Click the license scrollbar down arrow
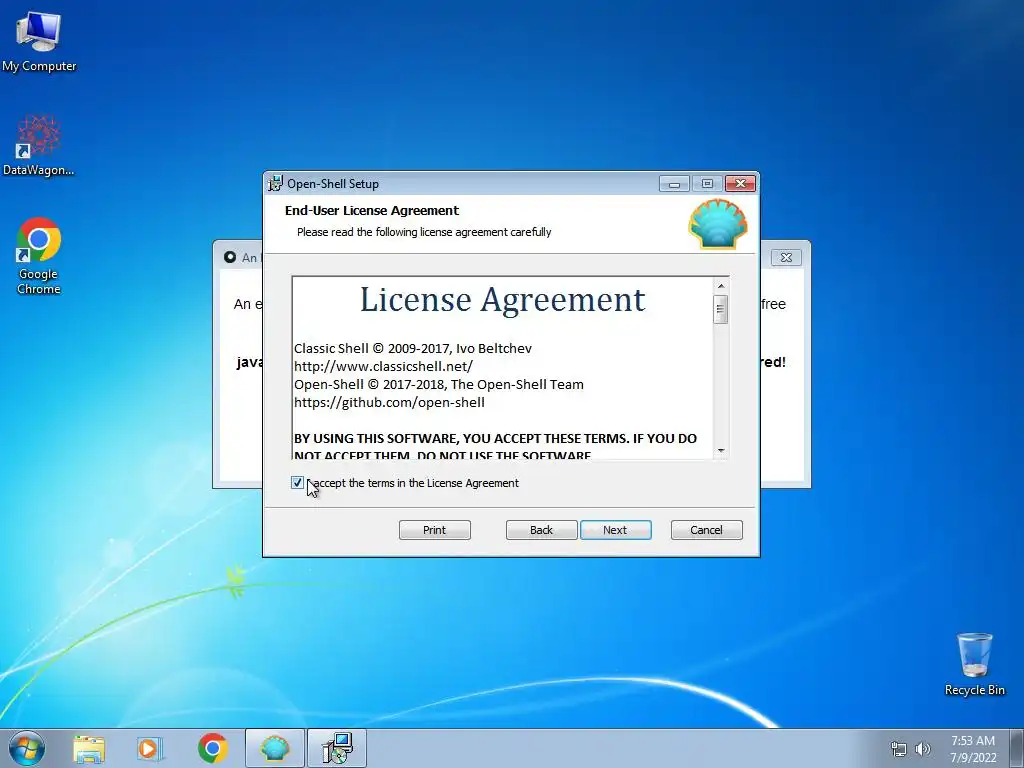This screenshot has height=768, width=1024. [720, 450]
